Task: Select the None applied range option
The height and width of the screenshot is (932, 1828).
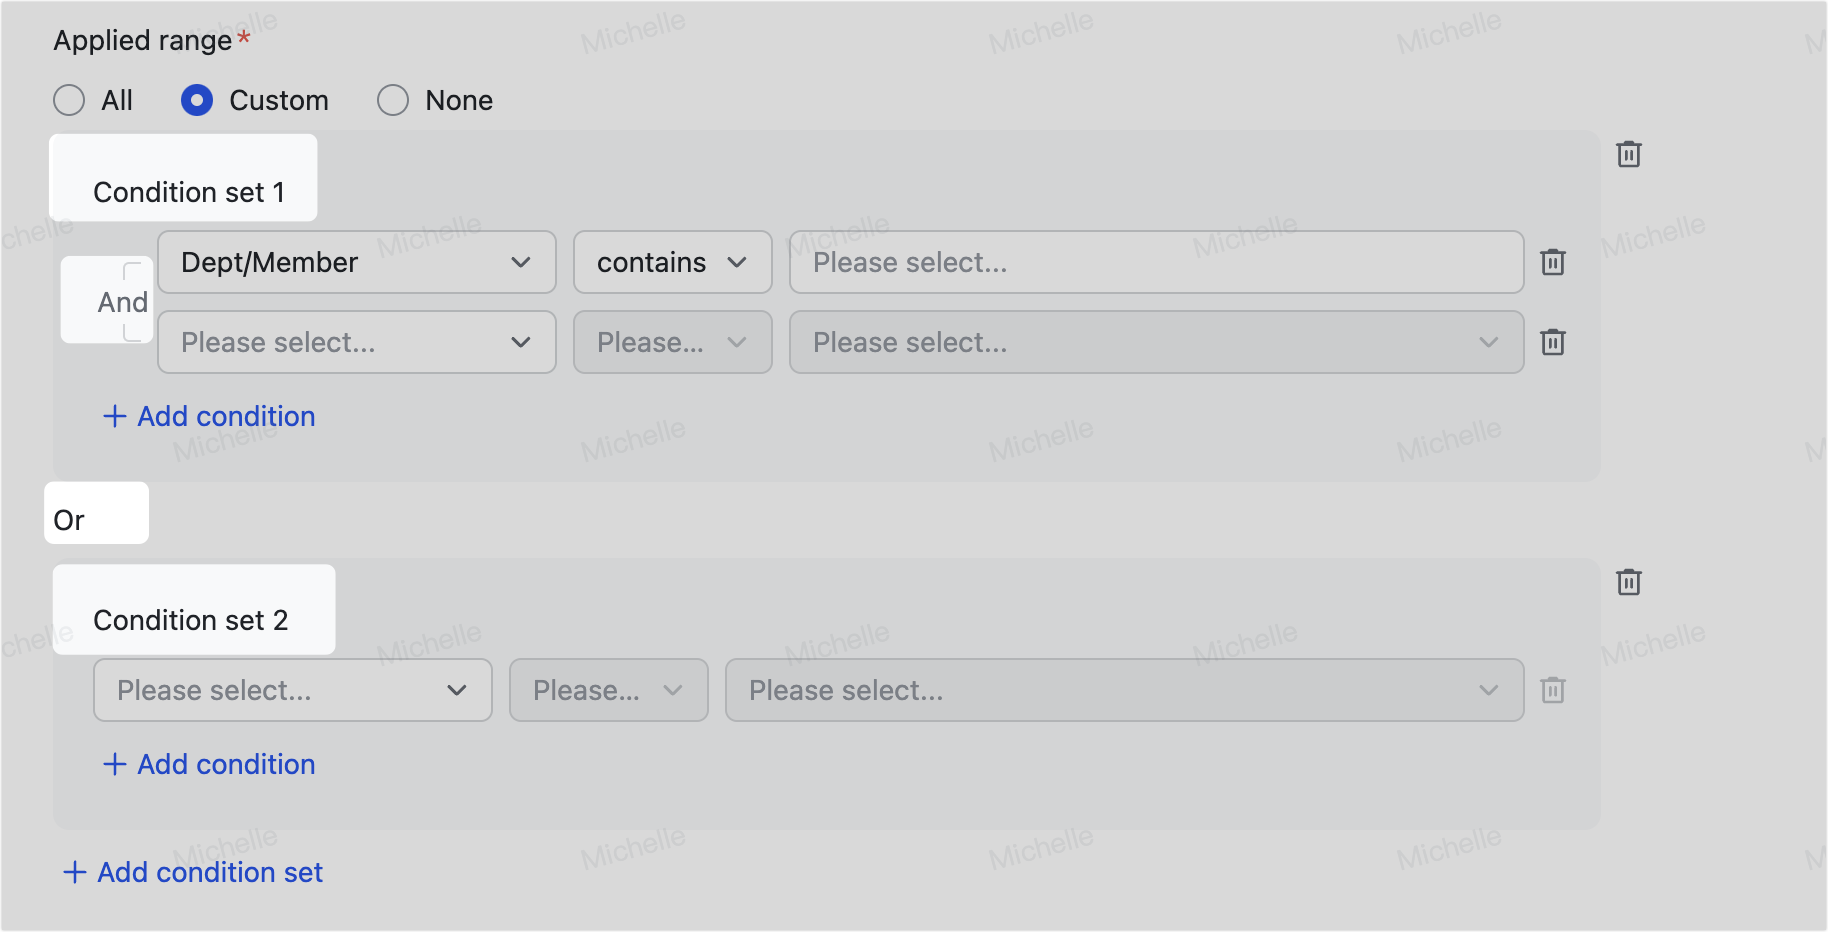Action: [393, 100]
